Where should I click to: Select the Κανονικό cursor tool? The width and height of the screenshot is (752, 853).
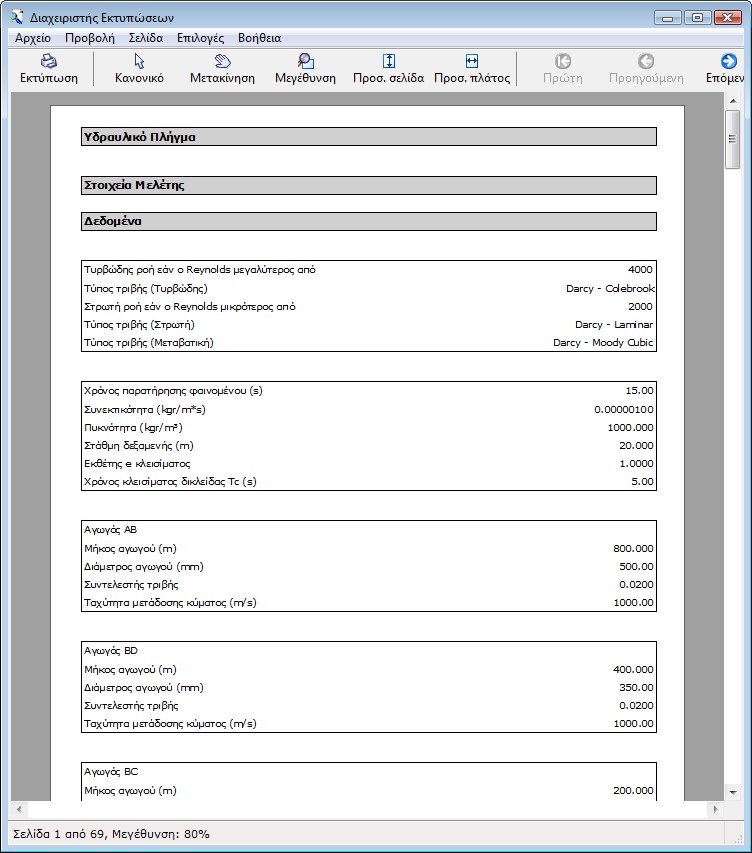139,61
